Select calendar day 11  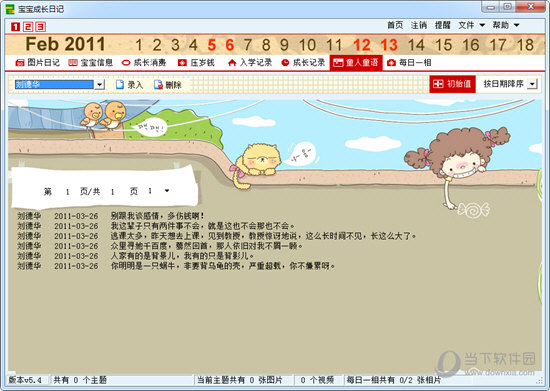(334, 45)
